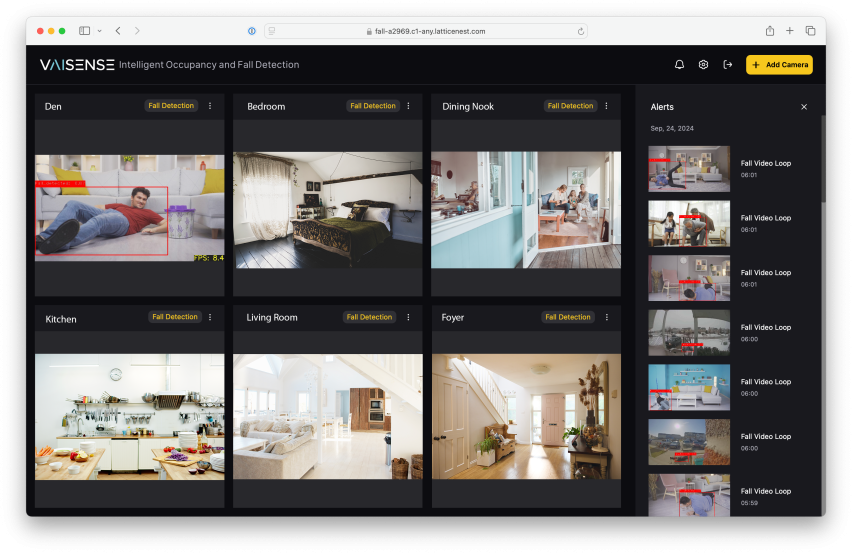Click the Add Camera button
The image size is (852, 553).
[779, 65]
